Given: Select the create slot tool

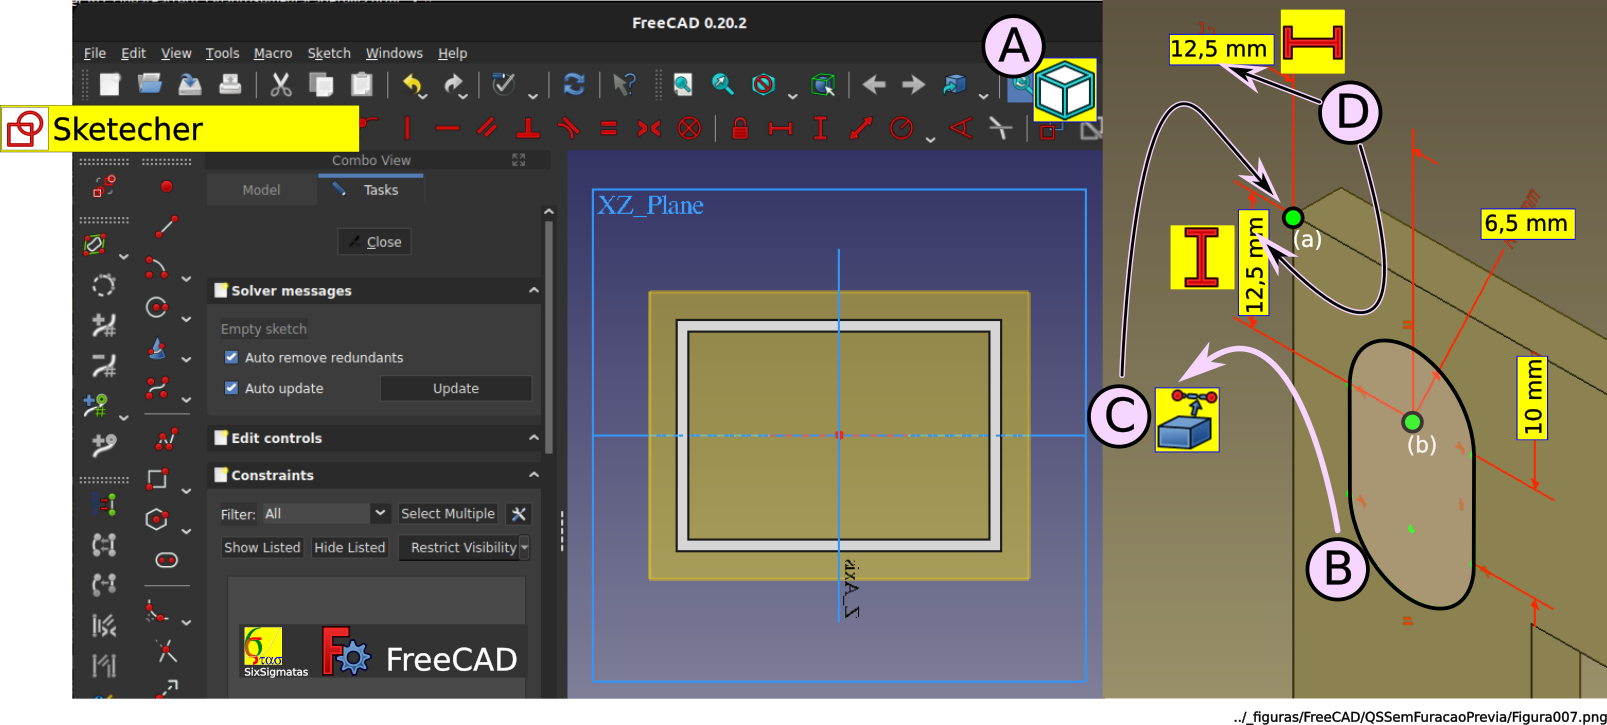Looking at the screenshot, I should [x=166, y=560].
